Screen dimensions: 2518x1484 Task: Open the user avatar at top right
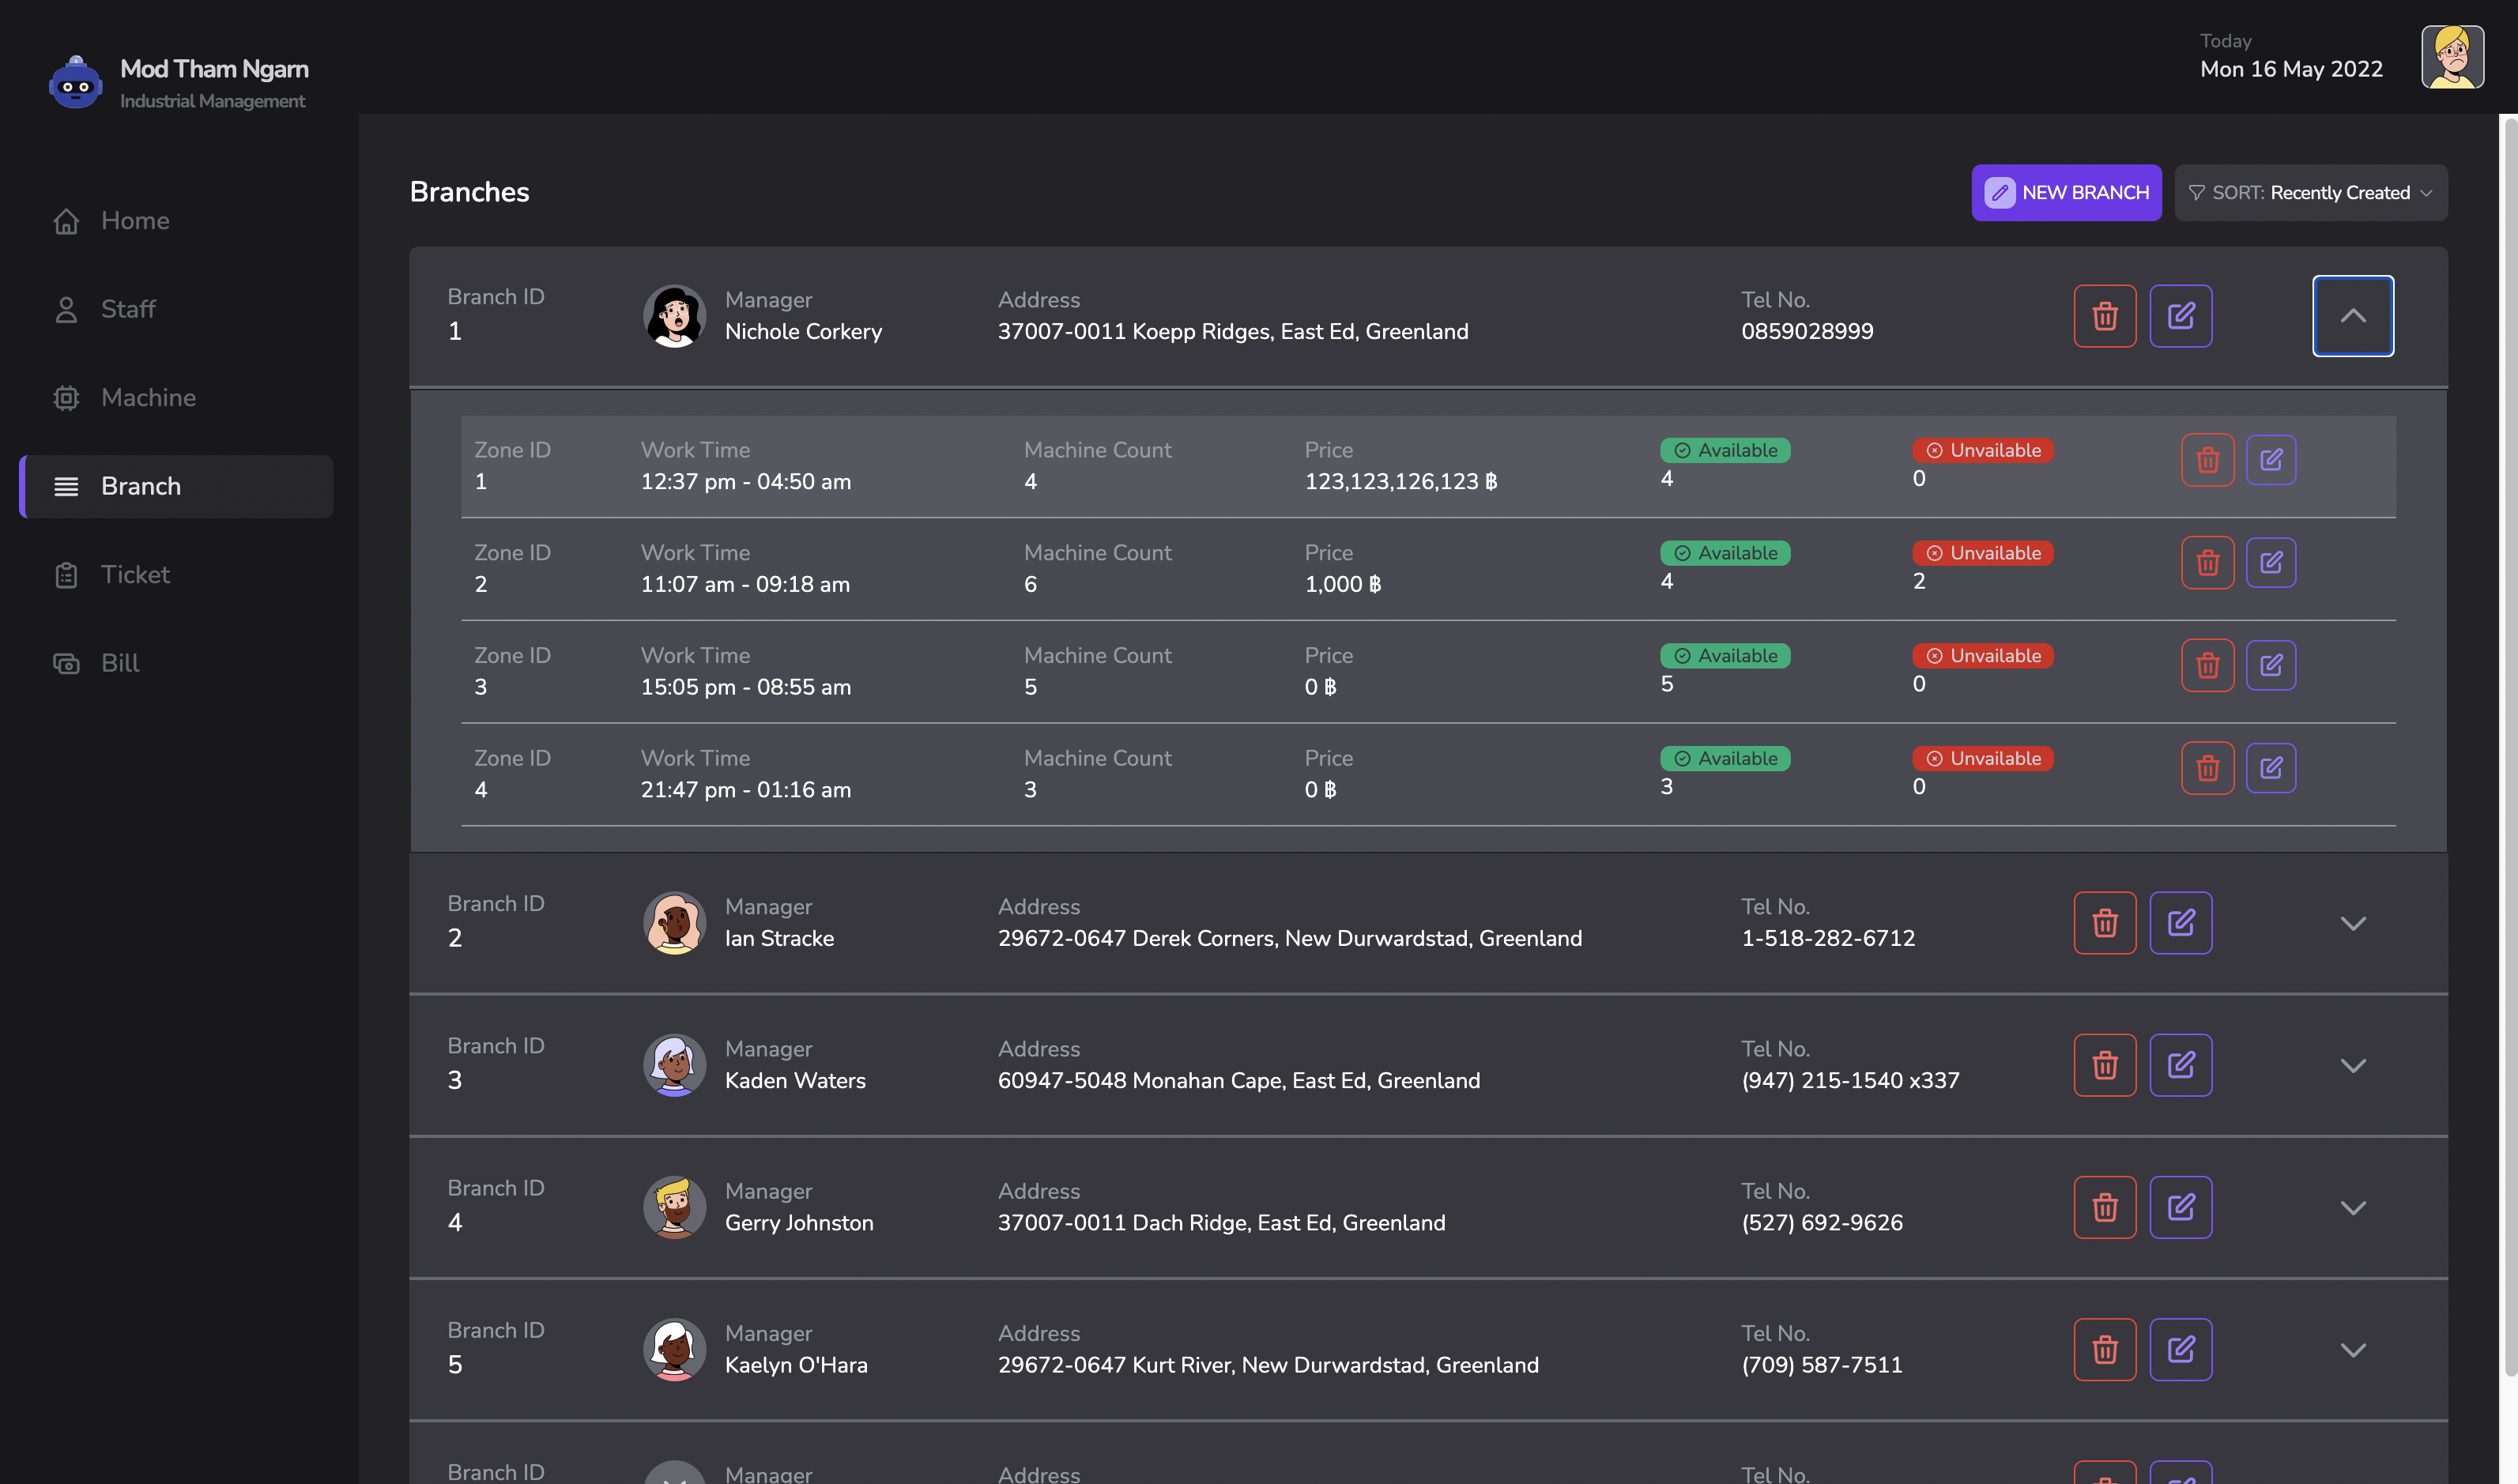coord(2451,57)
